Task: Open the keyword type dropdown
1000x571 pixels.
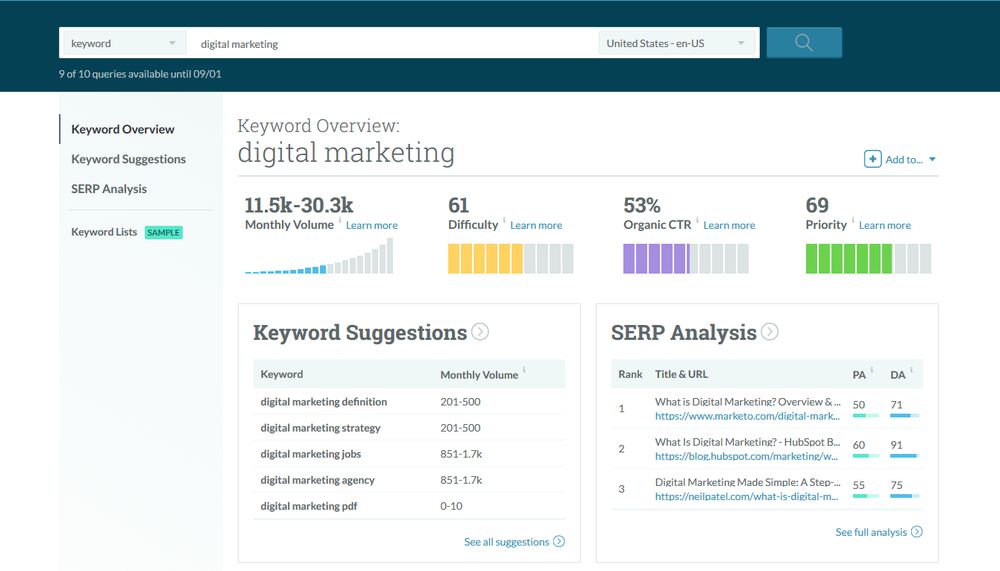Action: (125, 43)
